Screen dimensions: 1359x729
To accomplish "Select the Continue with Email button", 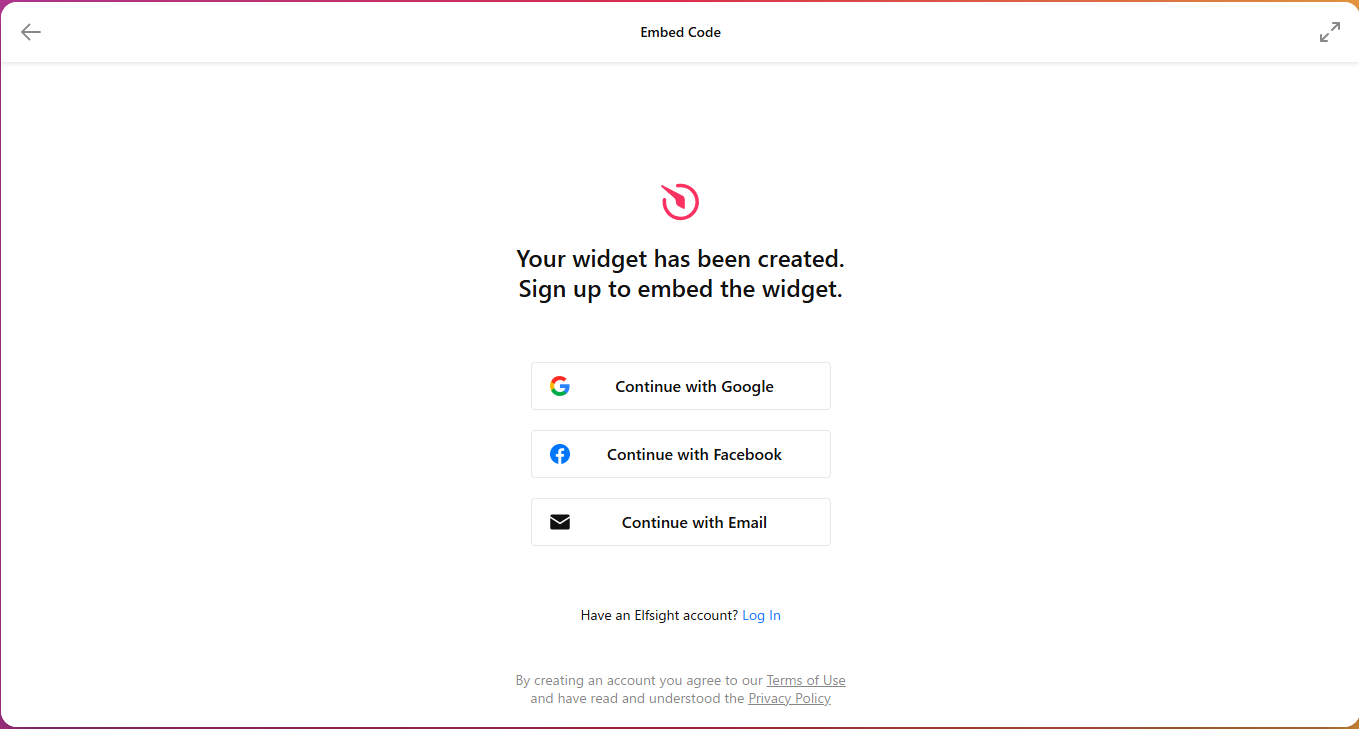I will (681, 522).
